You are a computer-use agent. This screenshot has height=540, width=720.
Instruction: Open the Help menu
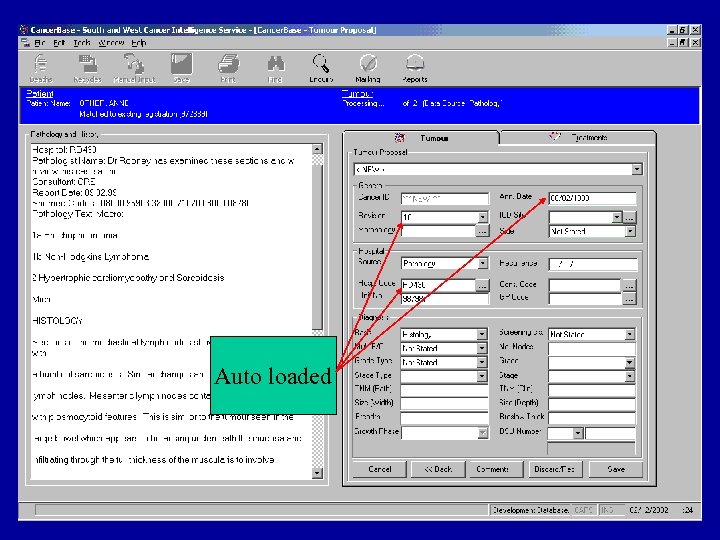tap(139, 43)
